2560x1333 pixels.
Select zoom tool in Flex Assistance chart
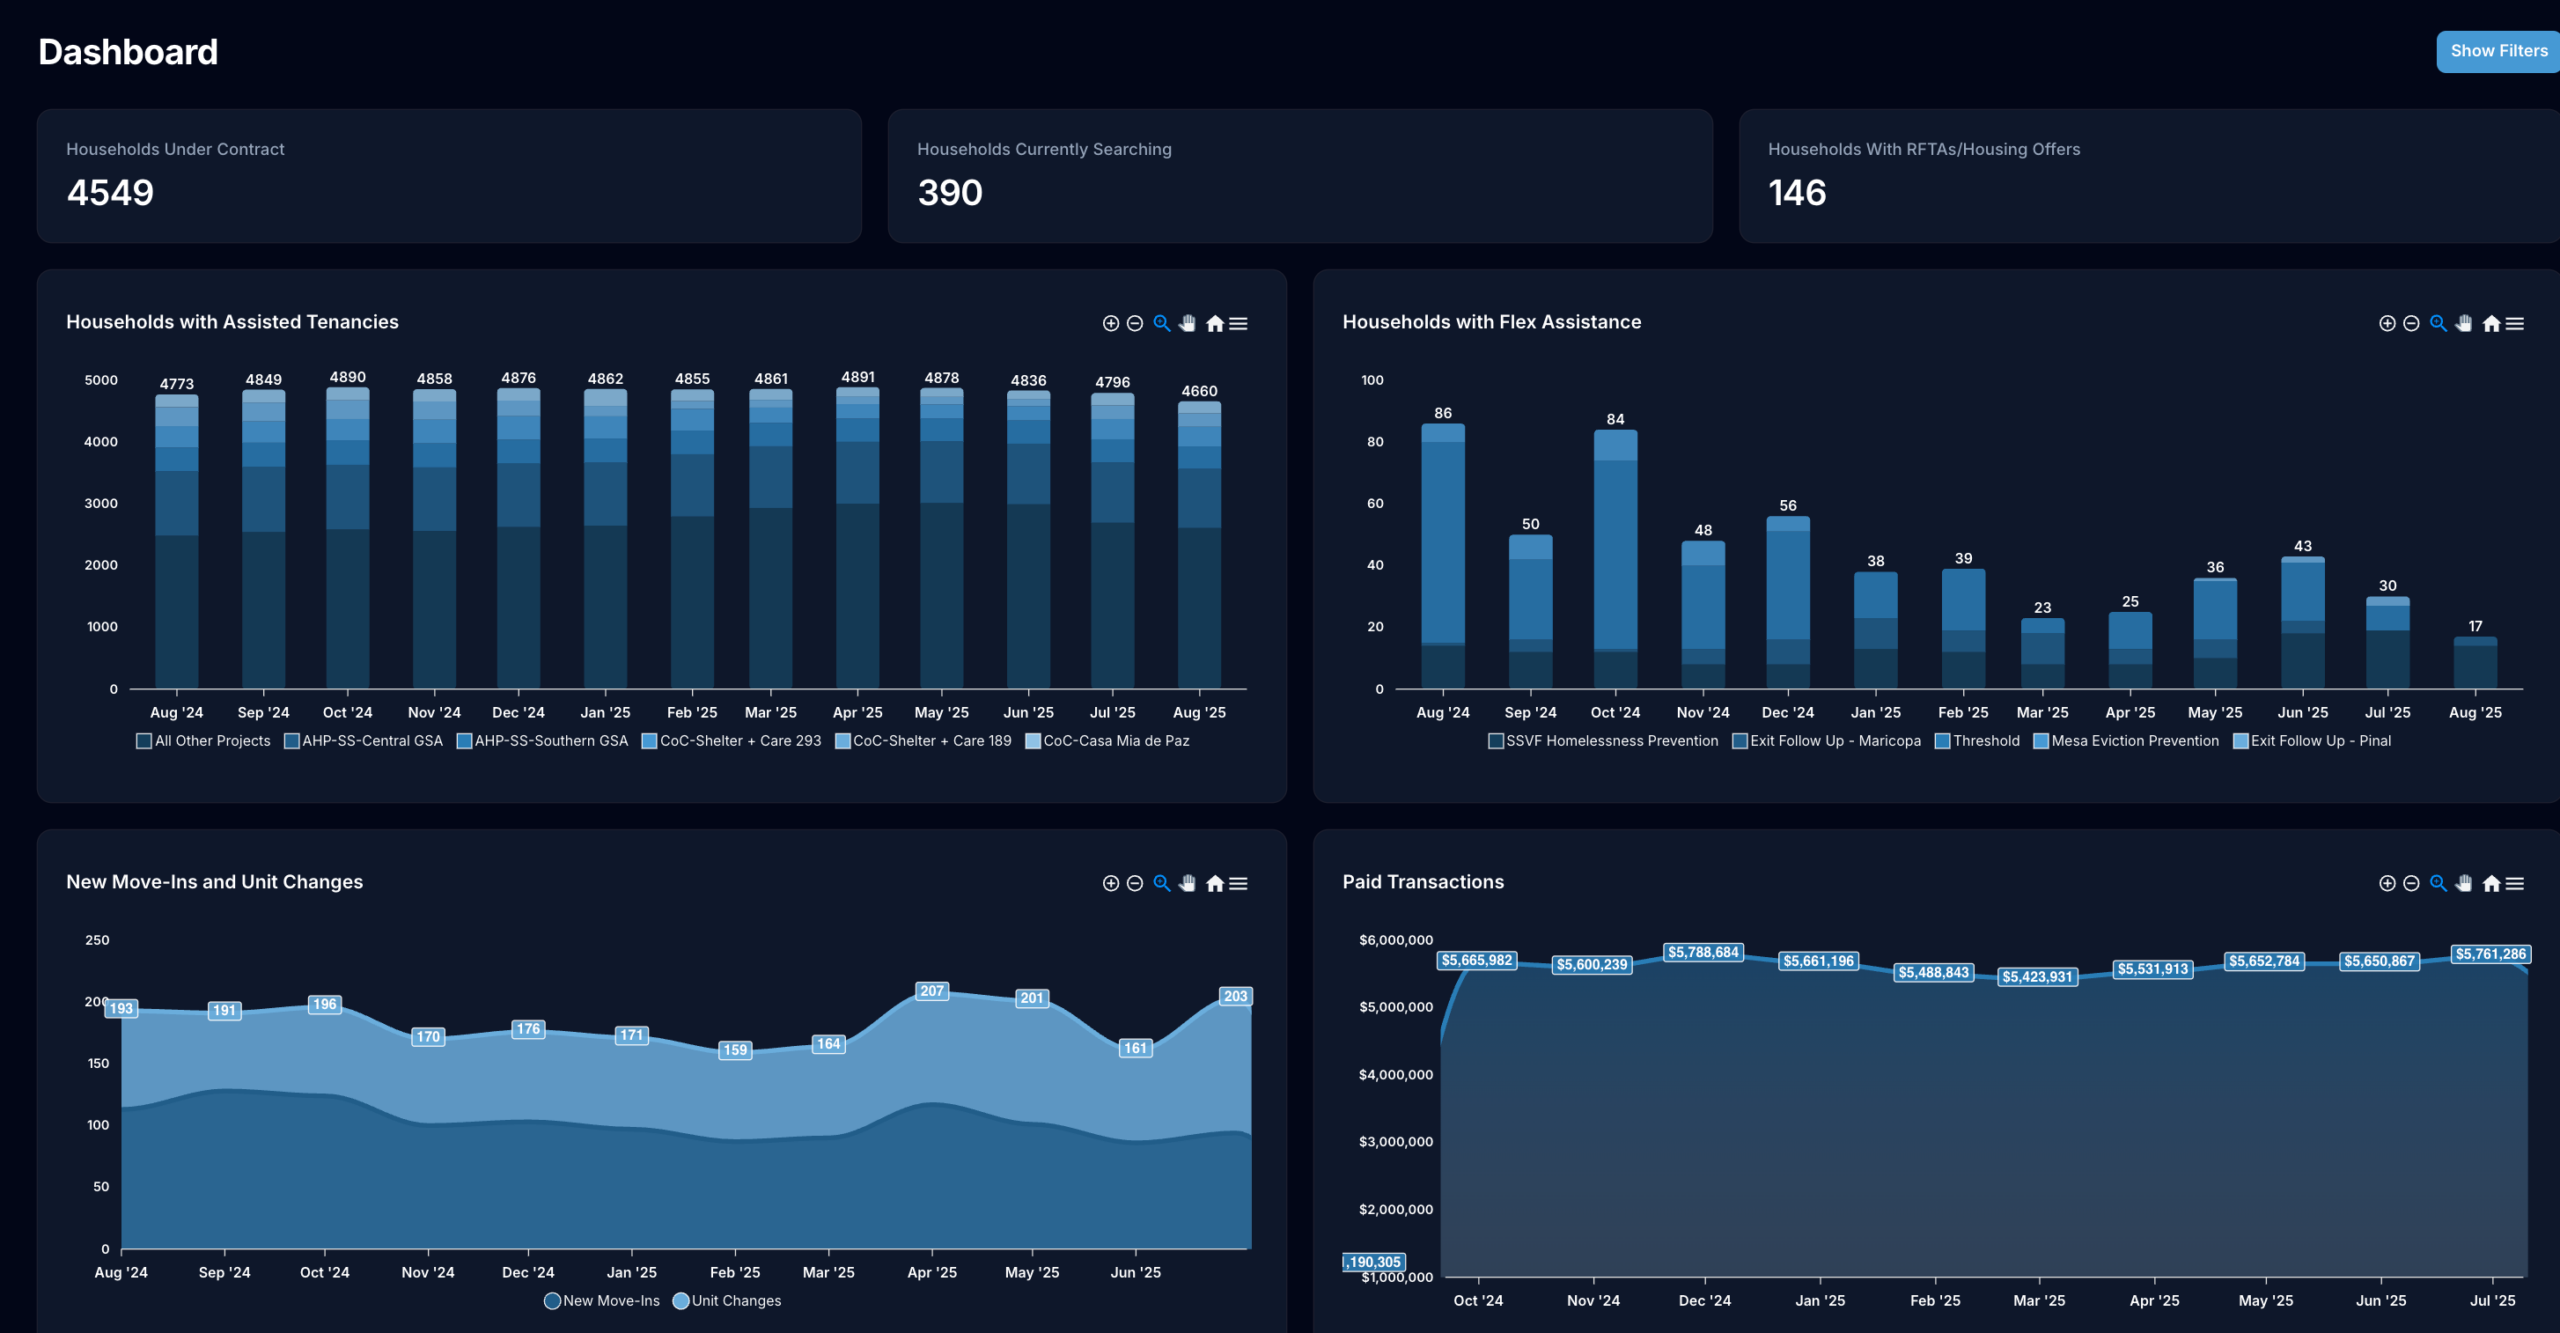(2438, 323)
